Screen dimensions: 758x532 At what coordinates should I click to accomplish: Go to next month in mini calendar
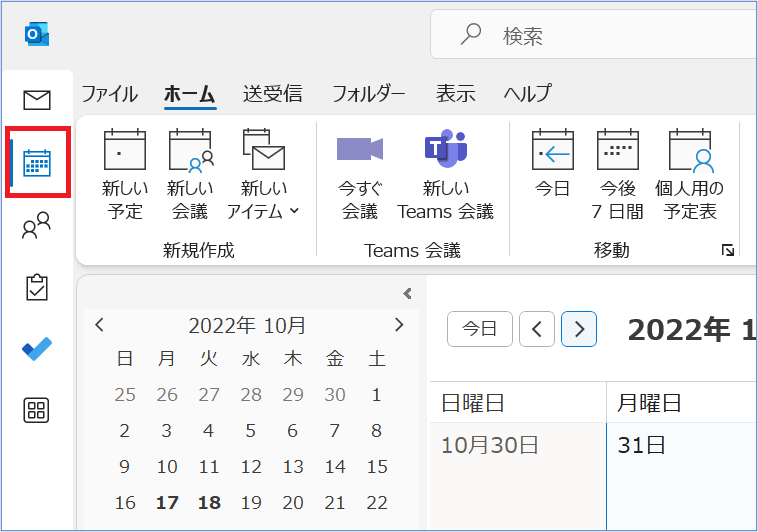point(399,325)
